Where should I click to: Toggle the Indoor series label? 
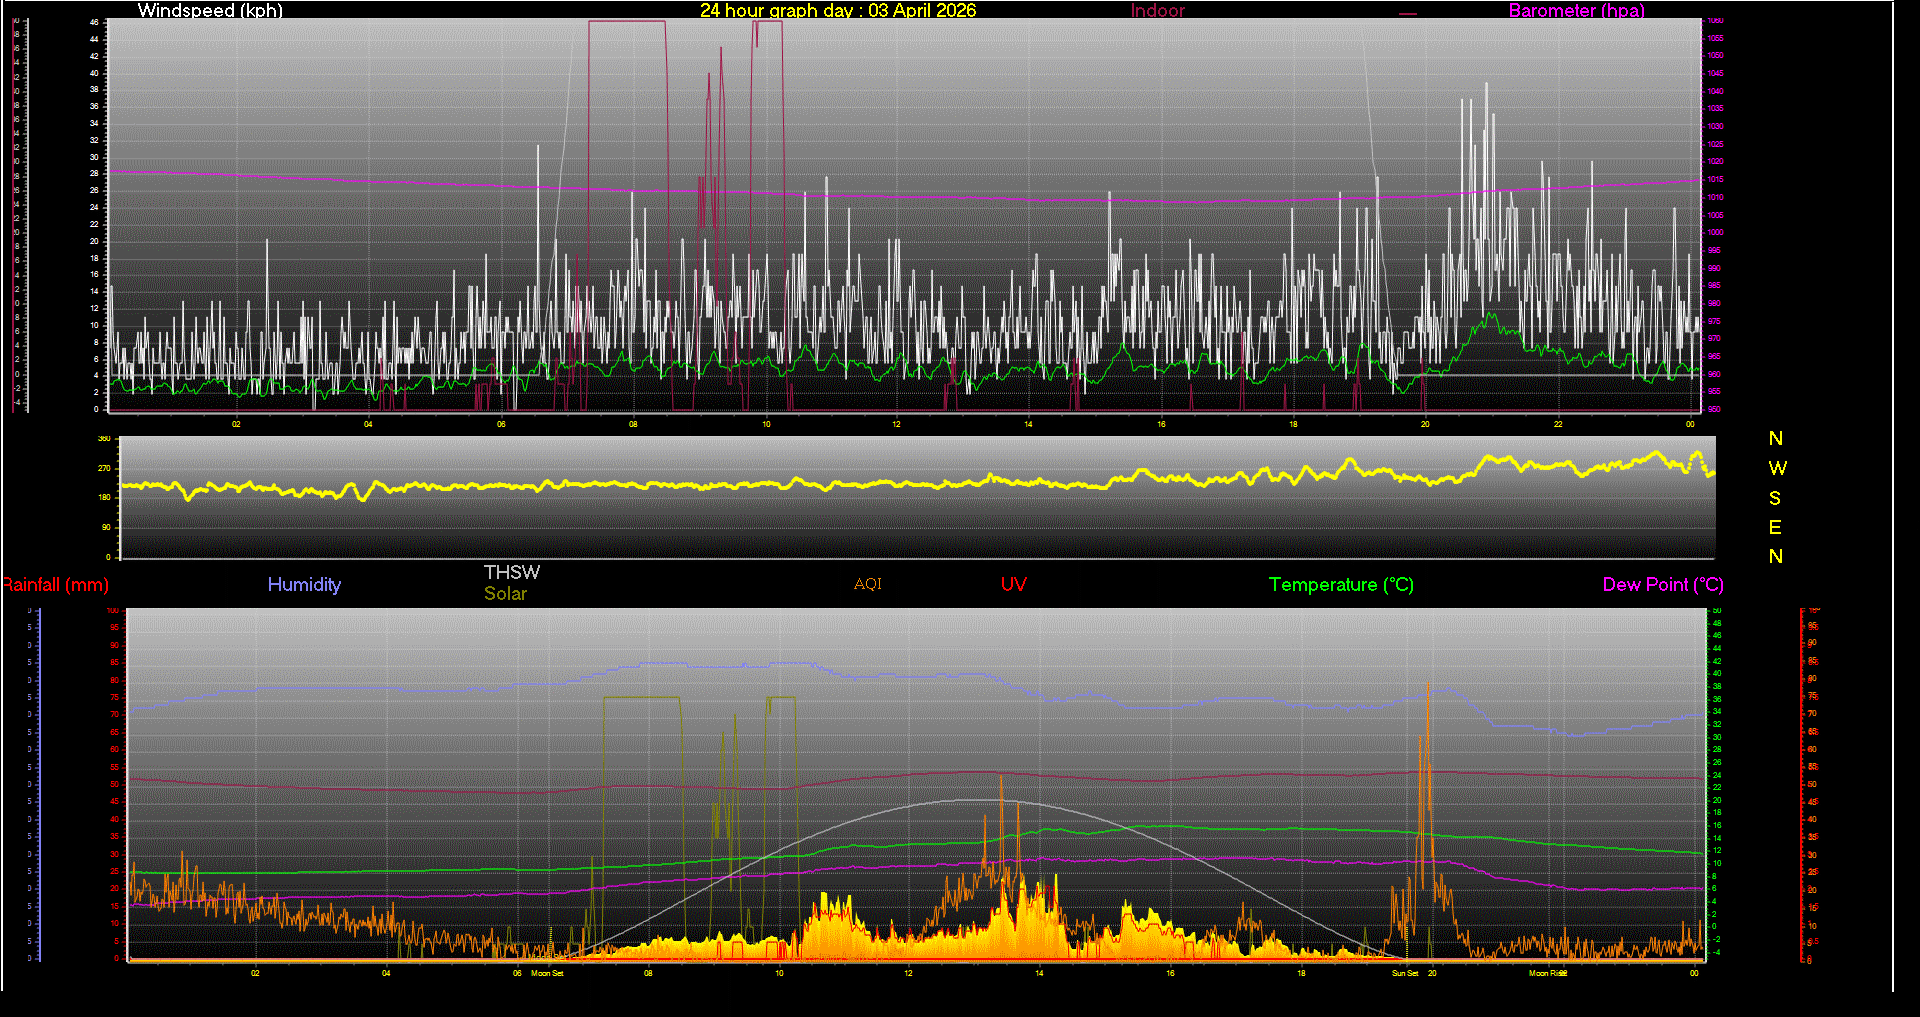(x=1157, y=11)
